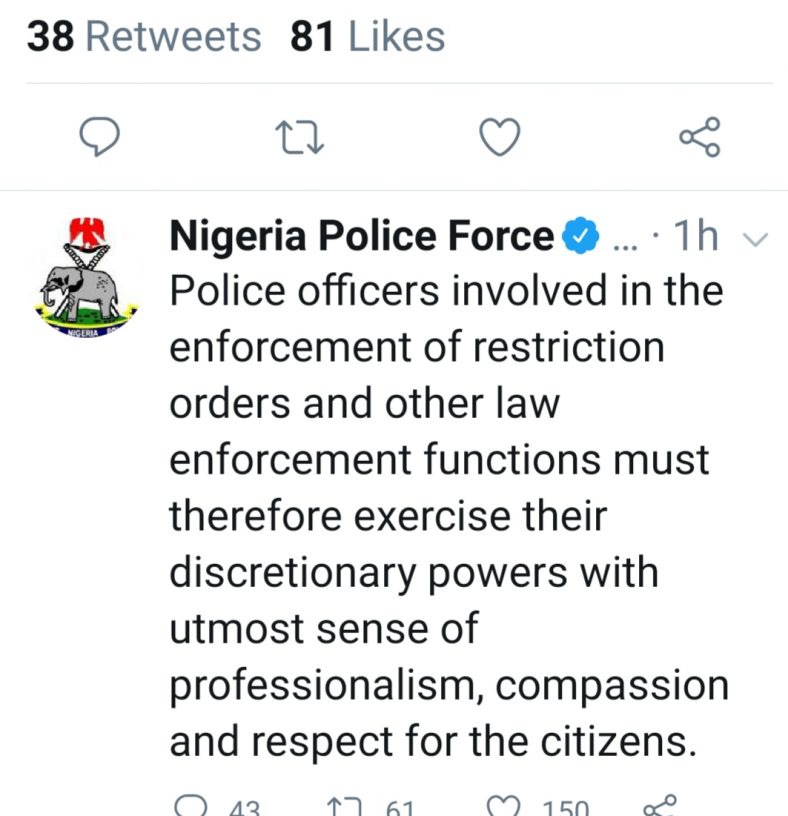Like the Police Force tweet showing 150
The image size is (788, 816).
(503, 806)
